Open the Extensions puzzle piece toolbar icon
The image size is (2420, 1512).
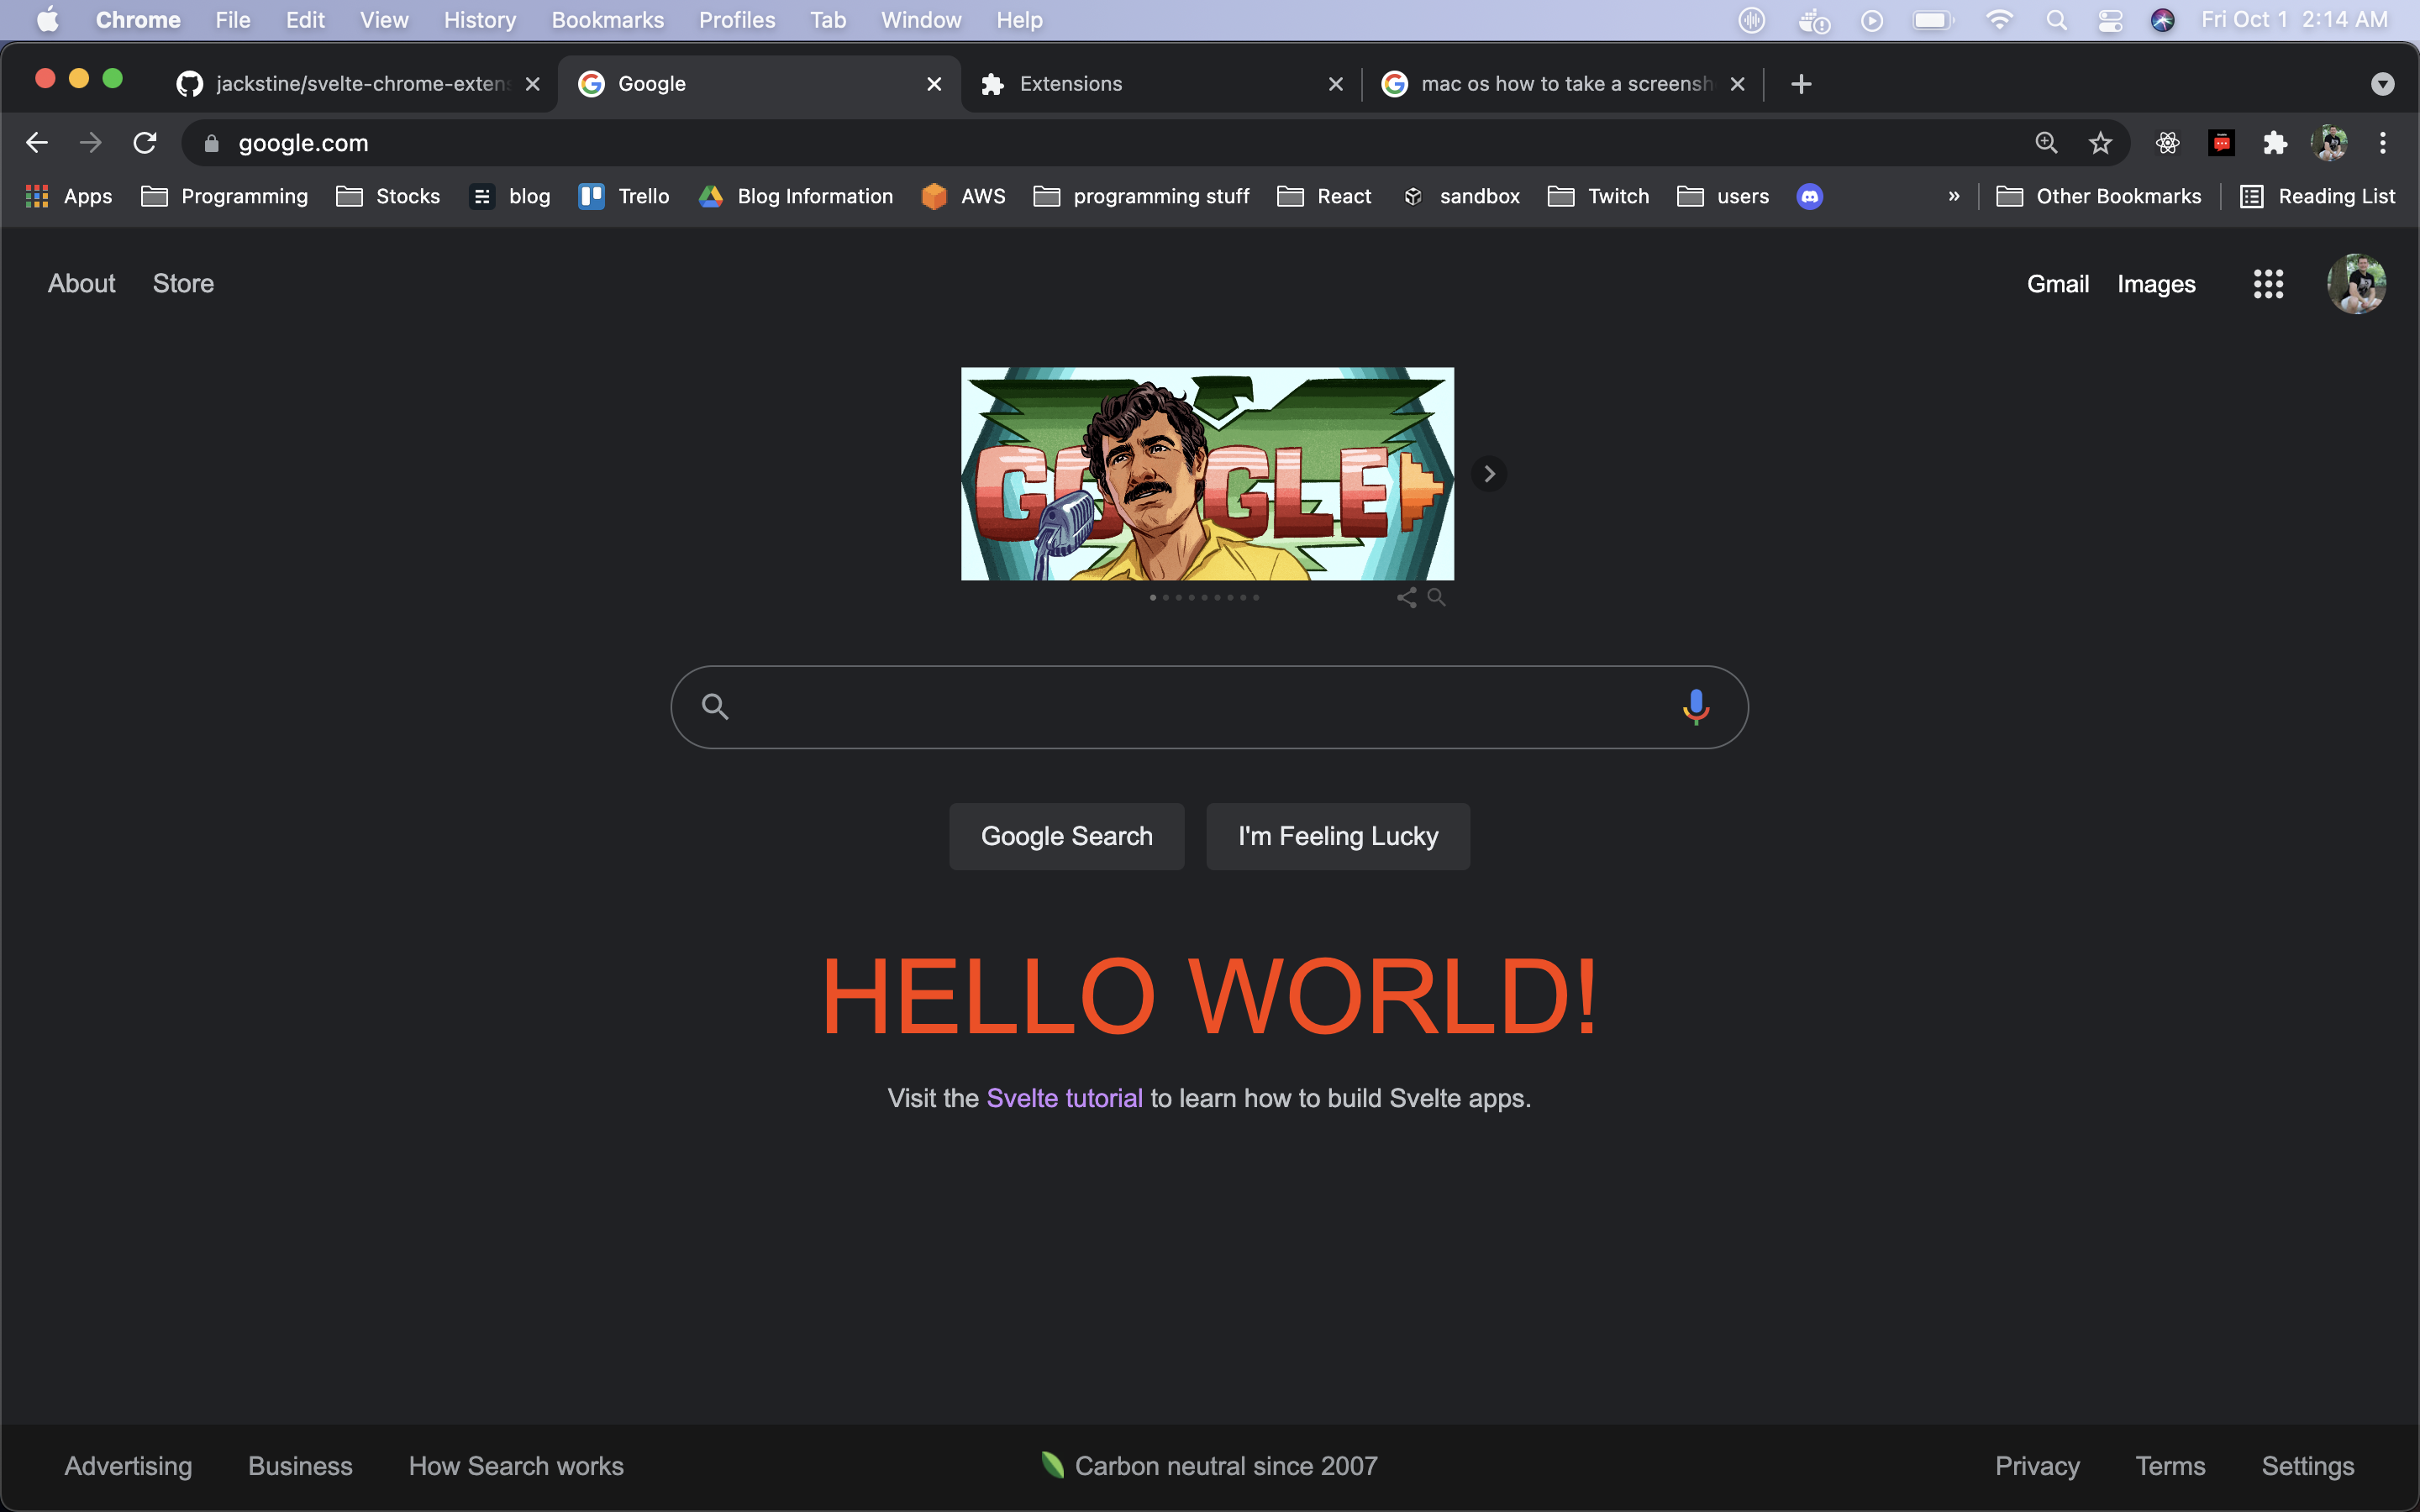pyautogui.click(x=2275, y=143)
